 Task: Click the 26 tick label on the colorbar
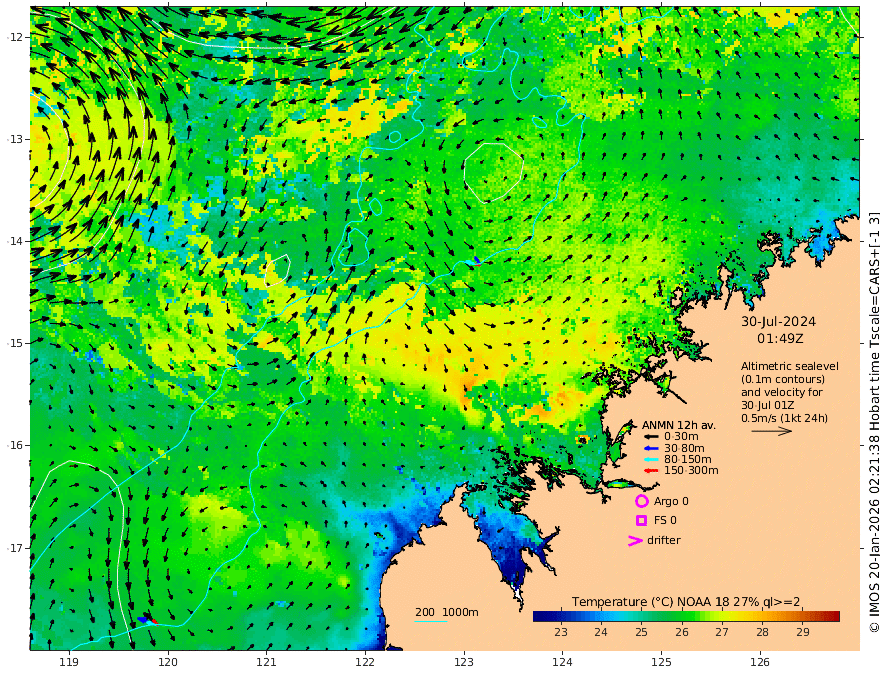[682, 632]
